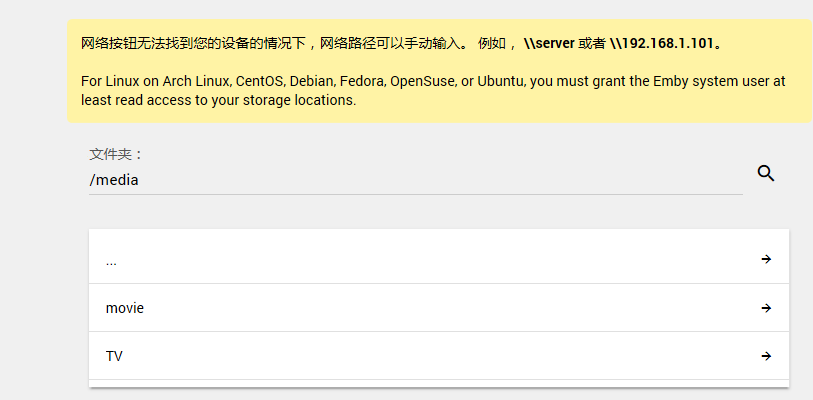Open the movie folder entry
Image resolution: width=813 pixels, height=400 pixels.
click(x=439, y=308)
